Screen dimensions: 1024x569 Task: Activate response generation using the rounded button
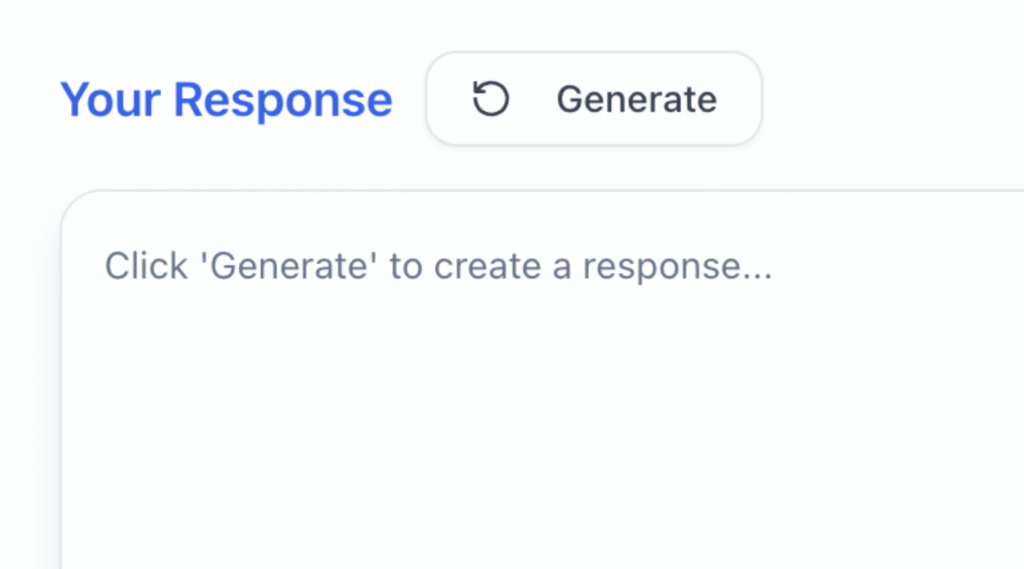point(594,99)
